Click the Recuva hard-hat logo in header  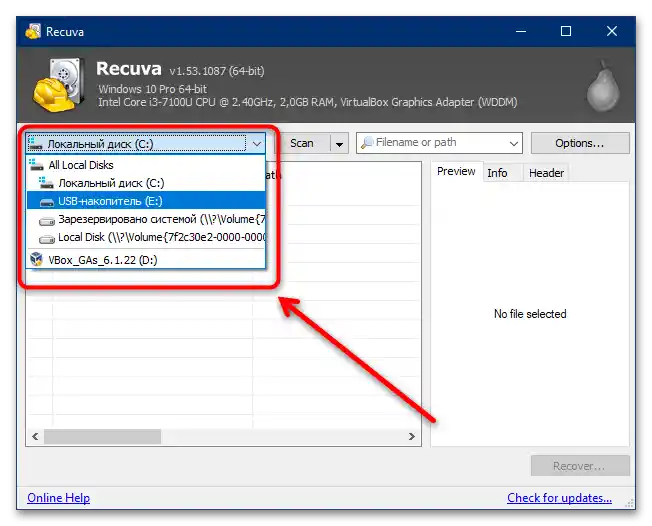point(59,85)
